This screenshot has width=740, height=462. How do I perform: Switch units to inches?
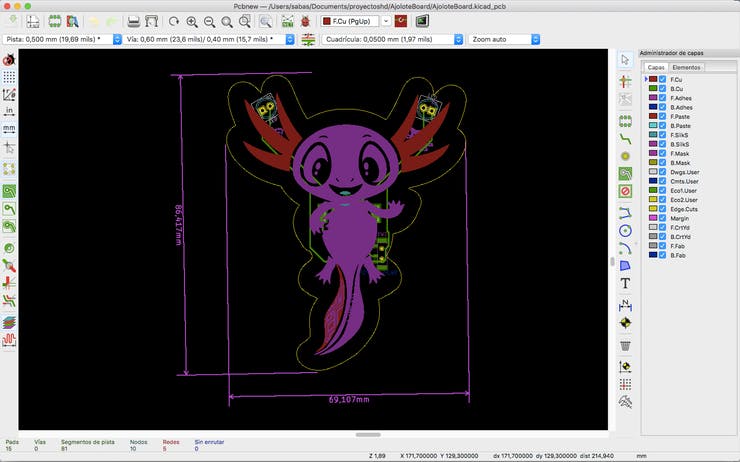pyautogui.click(x=9, y=111)
